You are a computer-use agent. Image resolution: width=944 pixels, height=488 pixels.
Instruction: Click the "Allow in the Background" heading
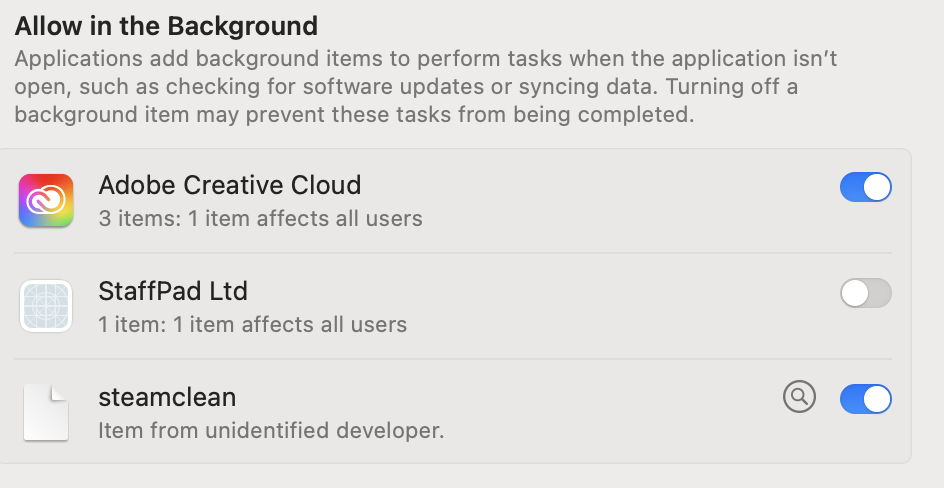[166, 25]
